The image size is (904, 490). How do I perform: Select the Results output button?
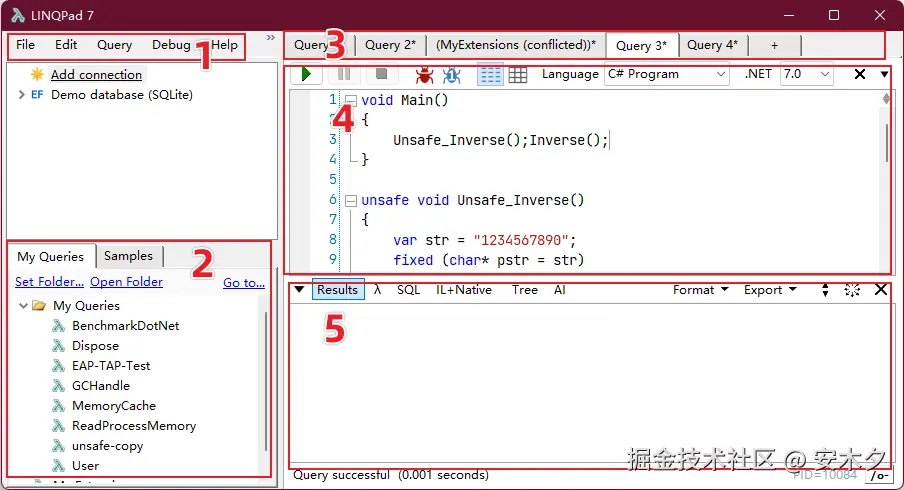point(338,290)
